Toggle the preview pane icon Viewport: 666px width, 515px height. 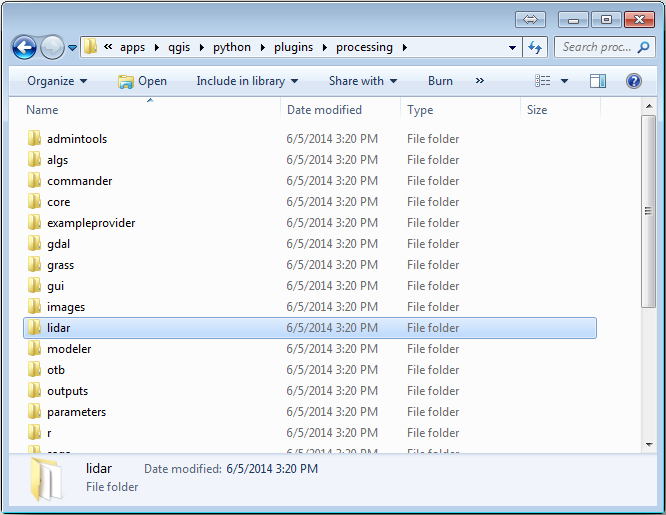pyautogui.click(x=598, y=81)
